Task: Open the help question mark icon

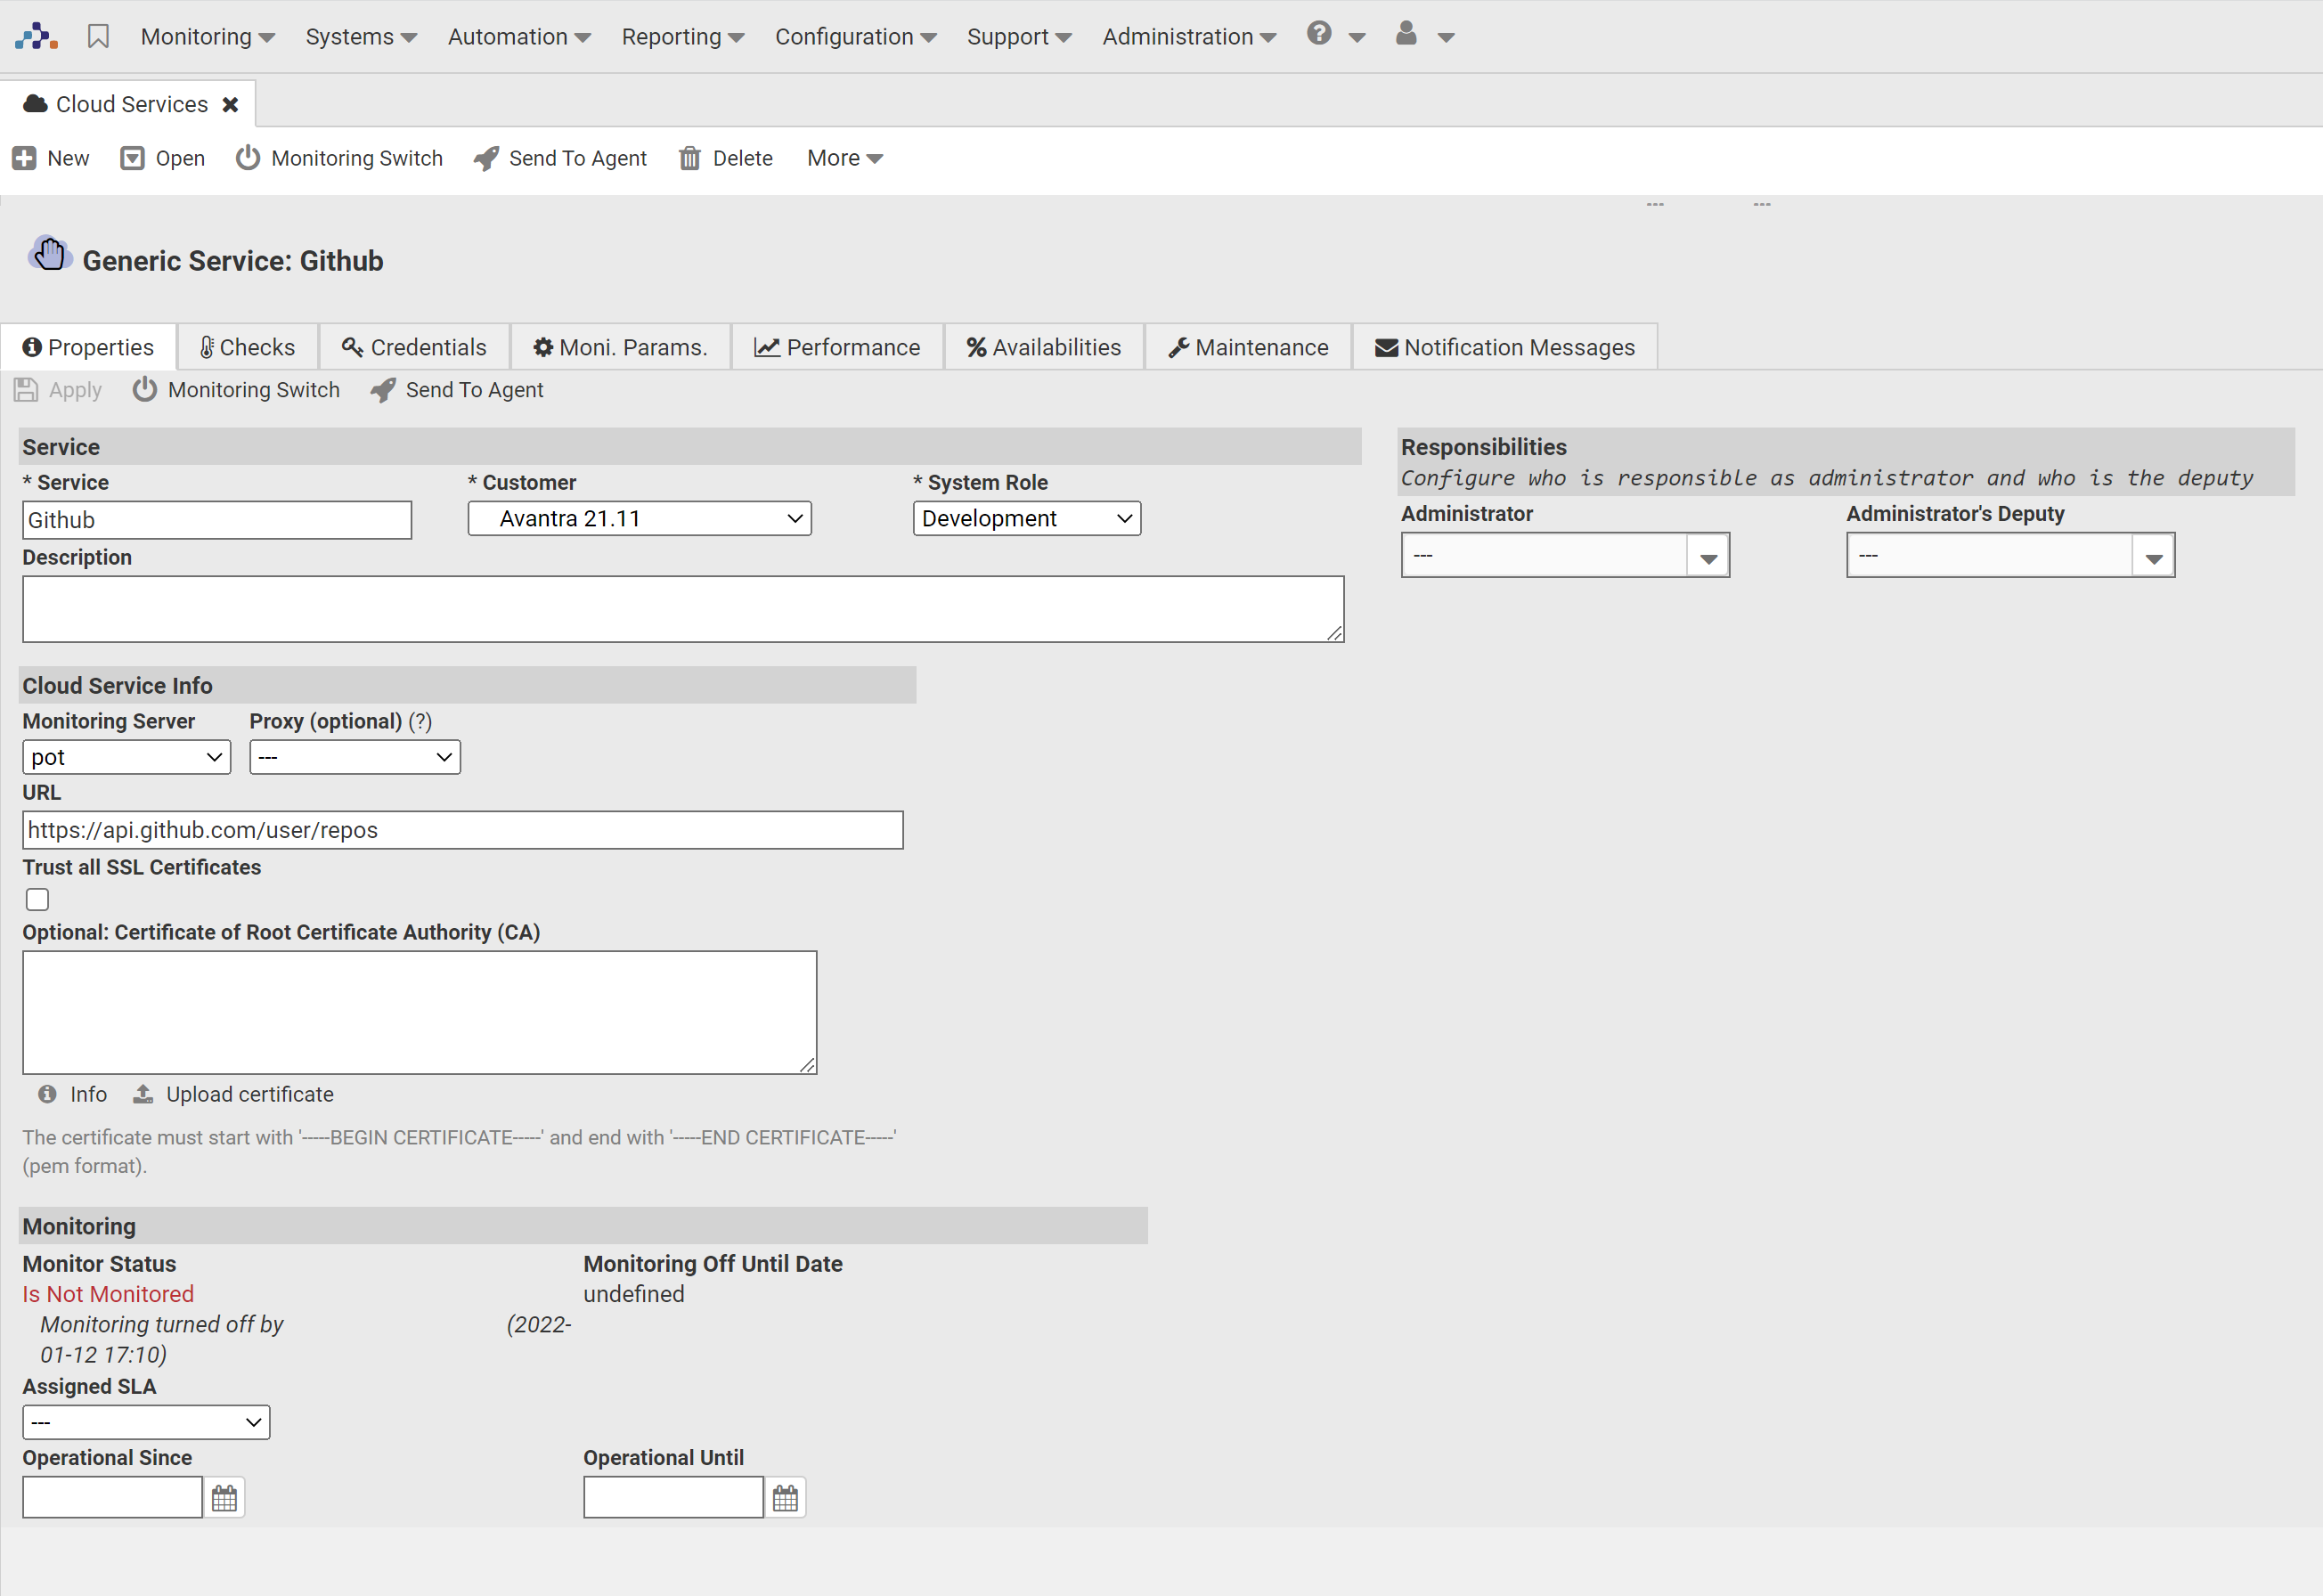Action: click(x=1319, y=34)
